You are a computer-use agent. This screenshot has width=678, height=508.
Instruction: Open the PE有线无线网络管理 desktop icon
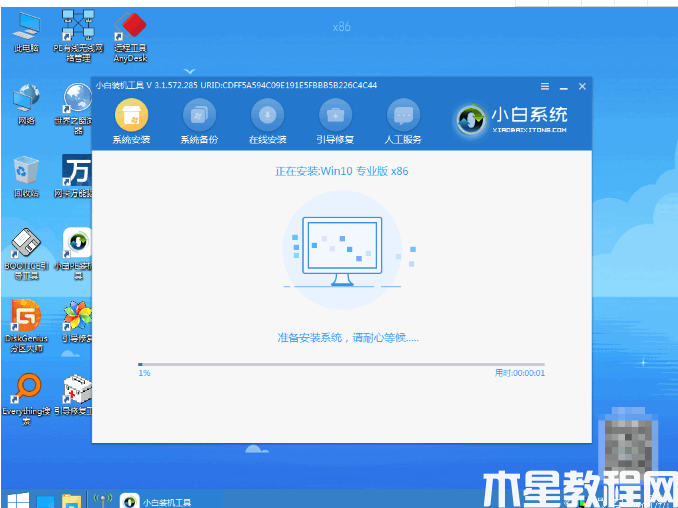tap(78, 37)
